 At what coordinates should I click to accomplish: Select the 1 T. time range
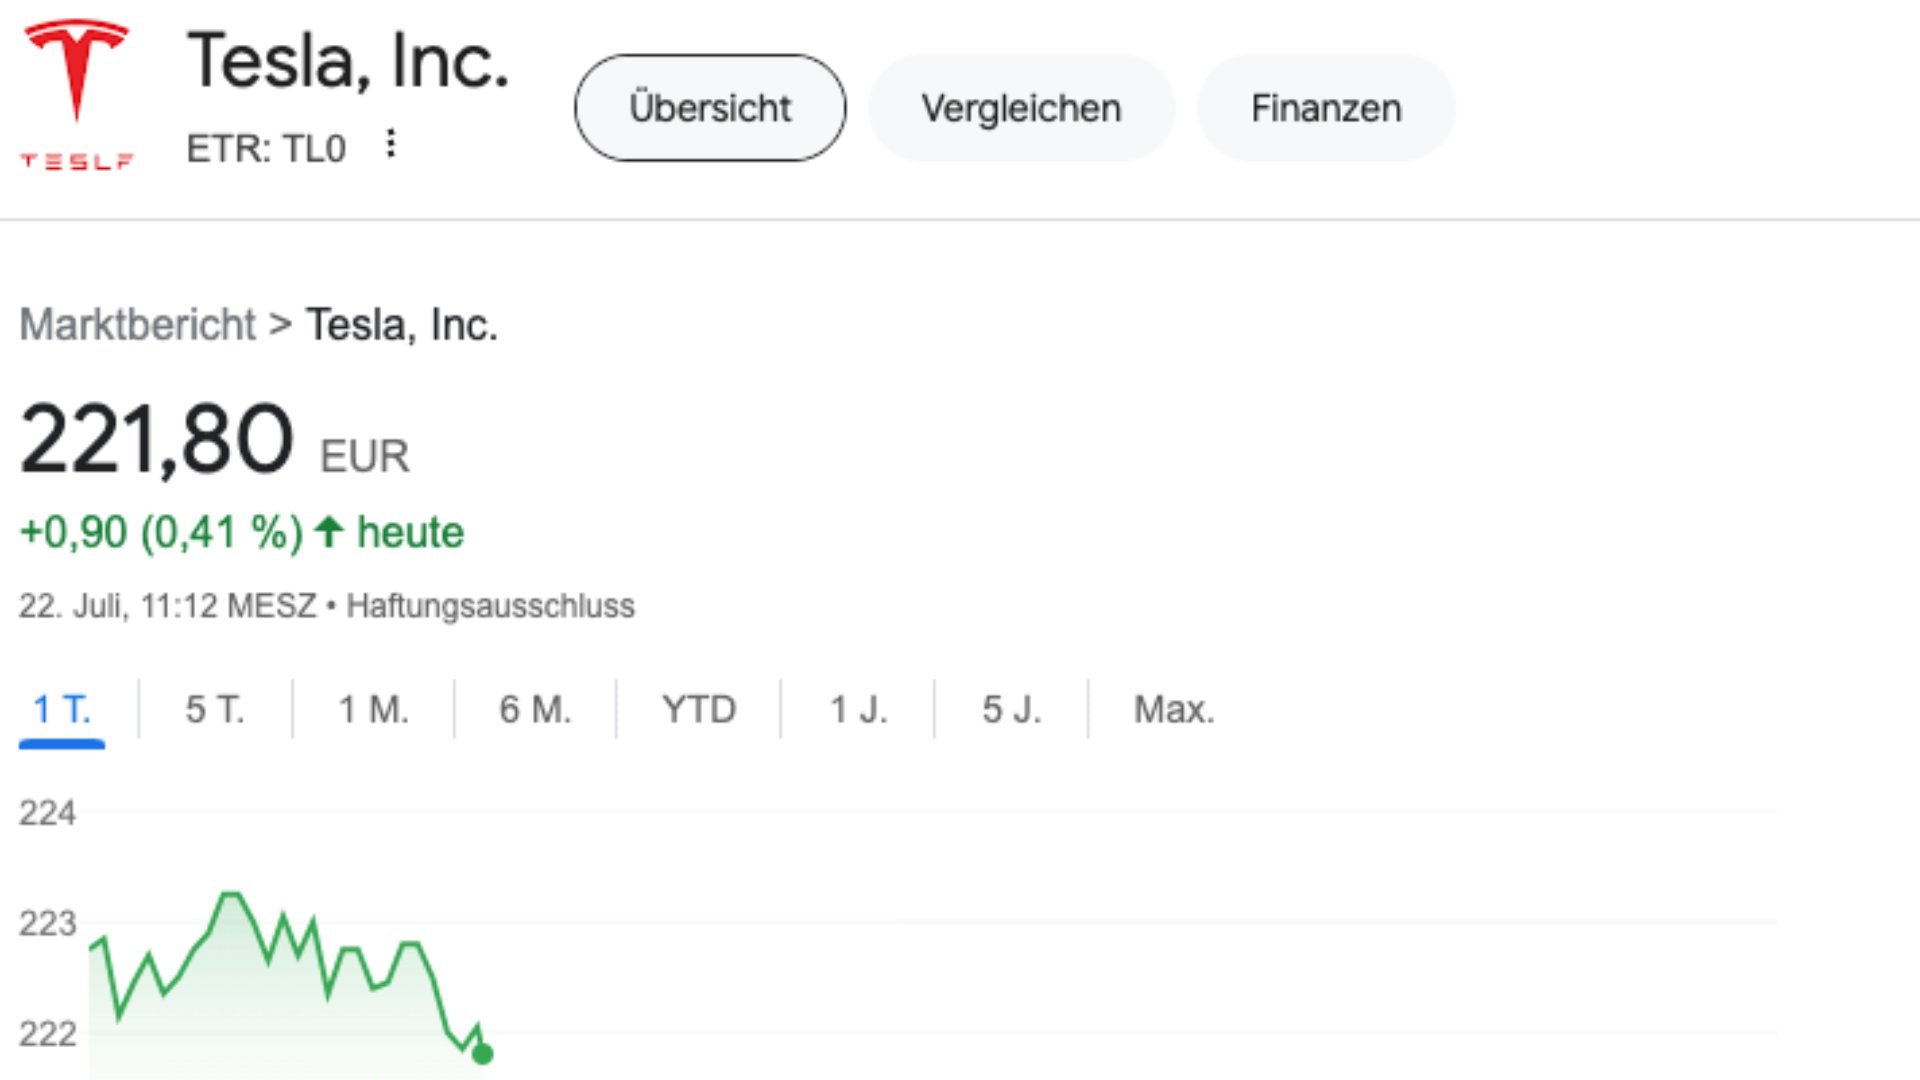click(62, 710)
